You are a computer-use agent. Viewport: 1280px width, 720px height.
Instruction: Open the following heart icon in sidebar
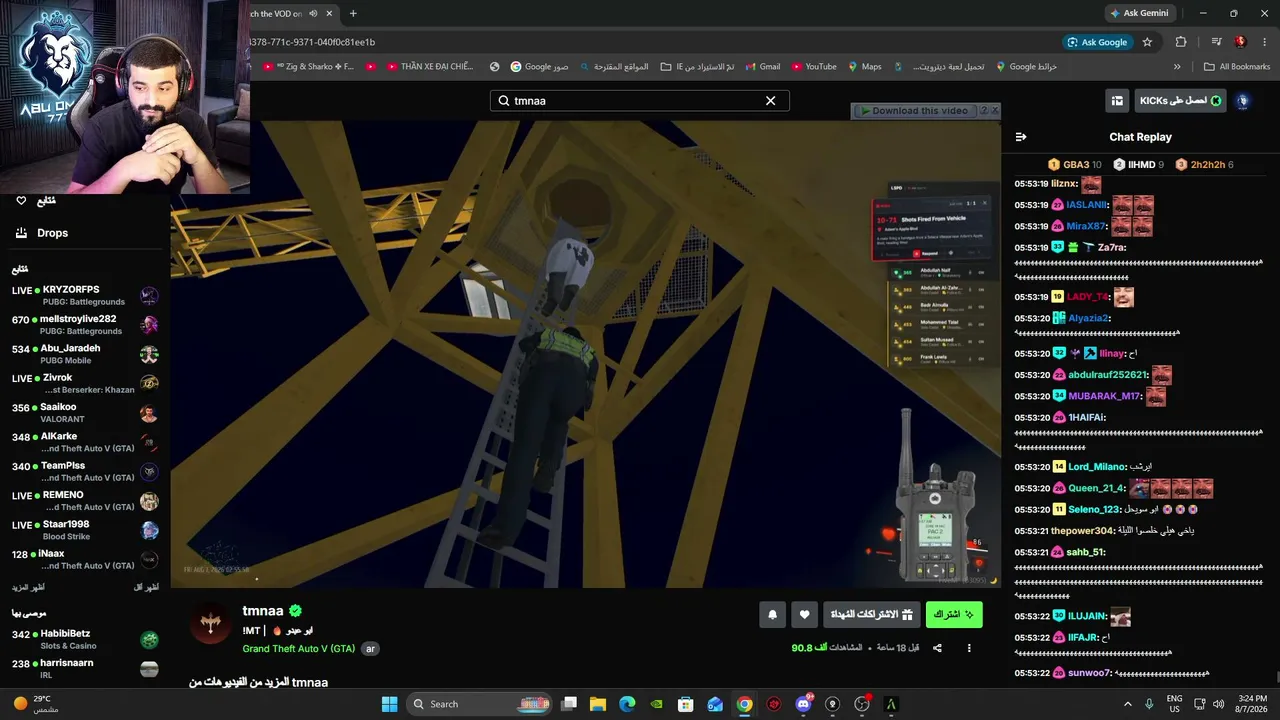[x=21, y=201]
